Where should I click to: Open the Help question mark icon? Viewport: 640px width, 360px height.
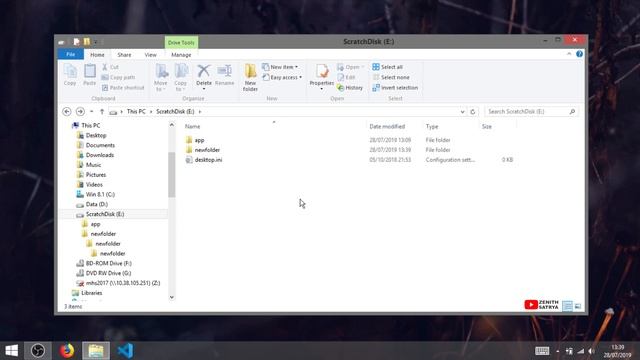(579, 54)
